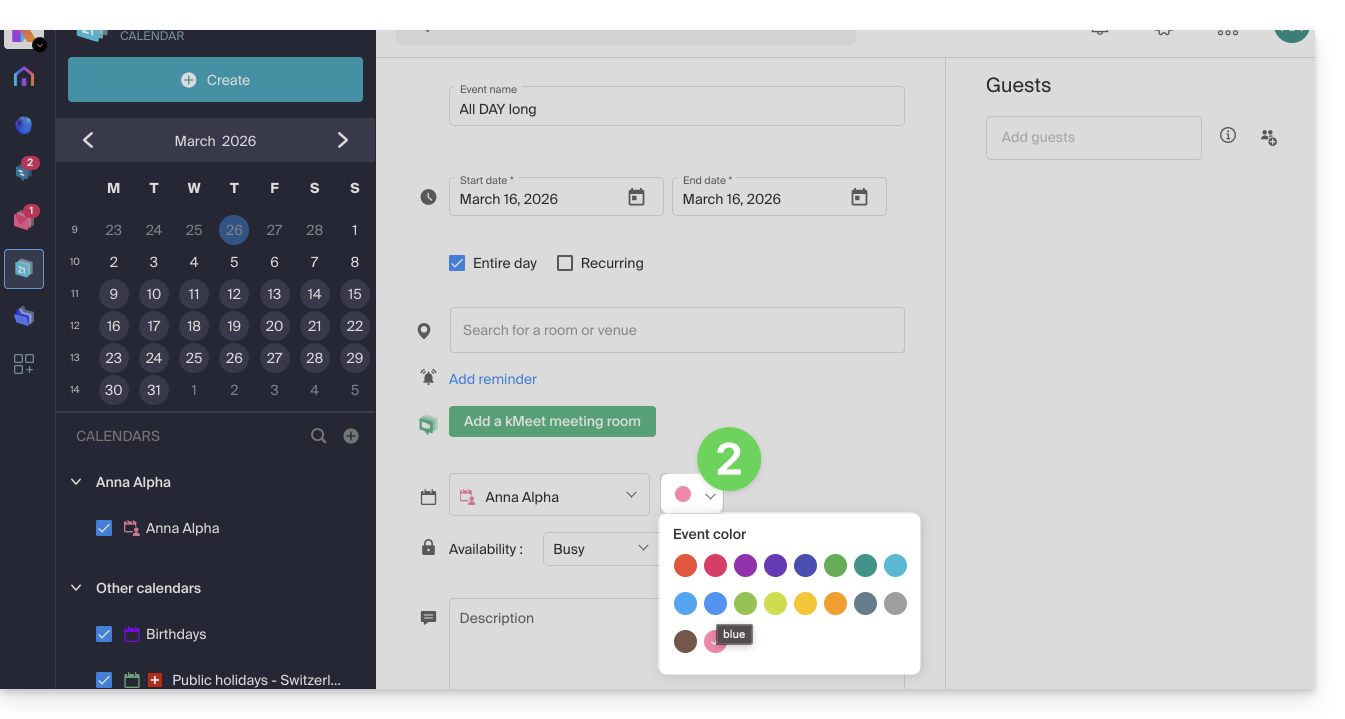
Task: Go to next month in mini calendar
Action: click(x=343, y=140)
